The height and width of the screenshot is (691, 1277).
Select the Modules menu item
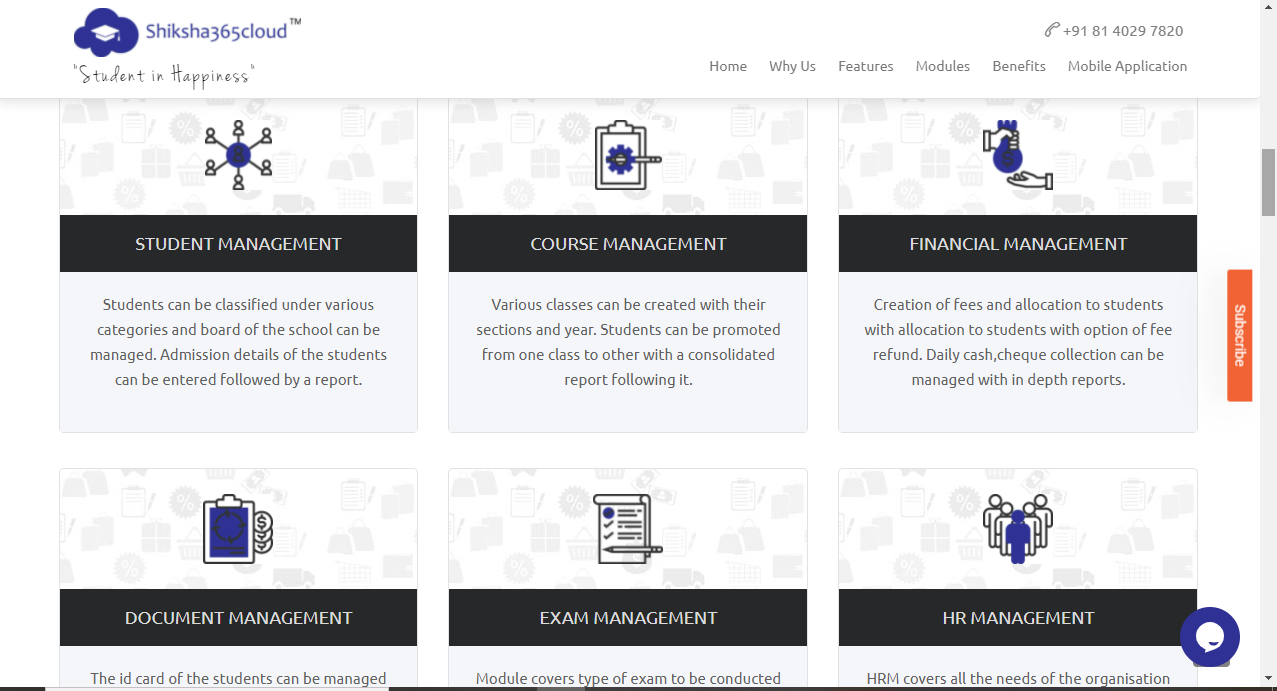tap(943, 66)
